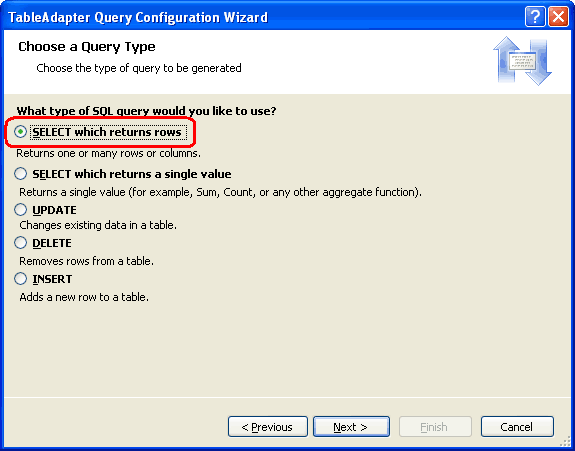The width and height of the screenshot is (575, 451).
Task: Advance the wizard with the Next button
Action: [x=351, y=426]
